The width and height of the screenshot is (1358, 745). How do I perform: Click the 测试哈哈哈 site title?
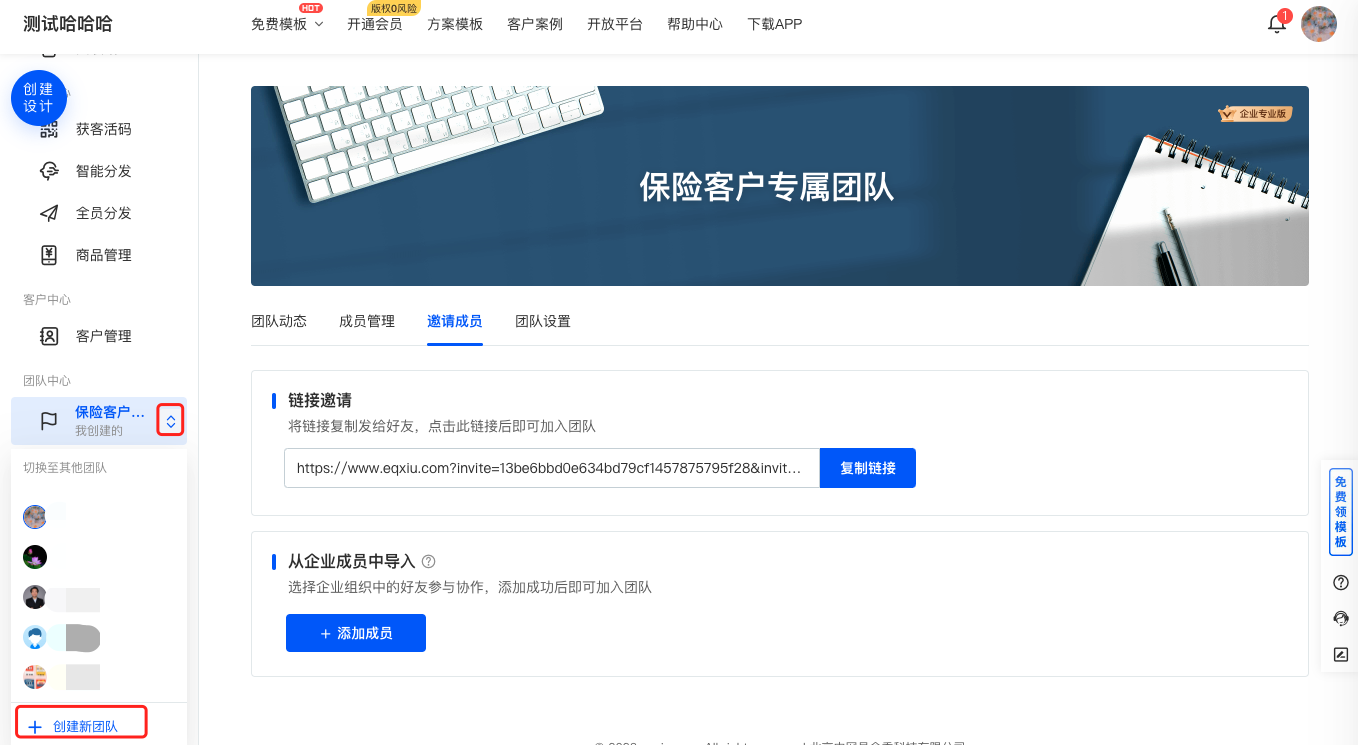[x=68, y=24]
